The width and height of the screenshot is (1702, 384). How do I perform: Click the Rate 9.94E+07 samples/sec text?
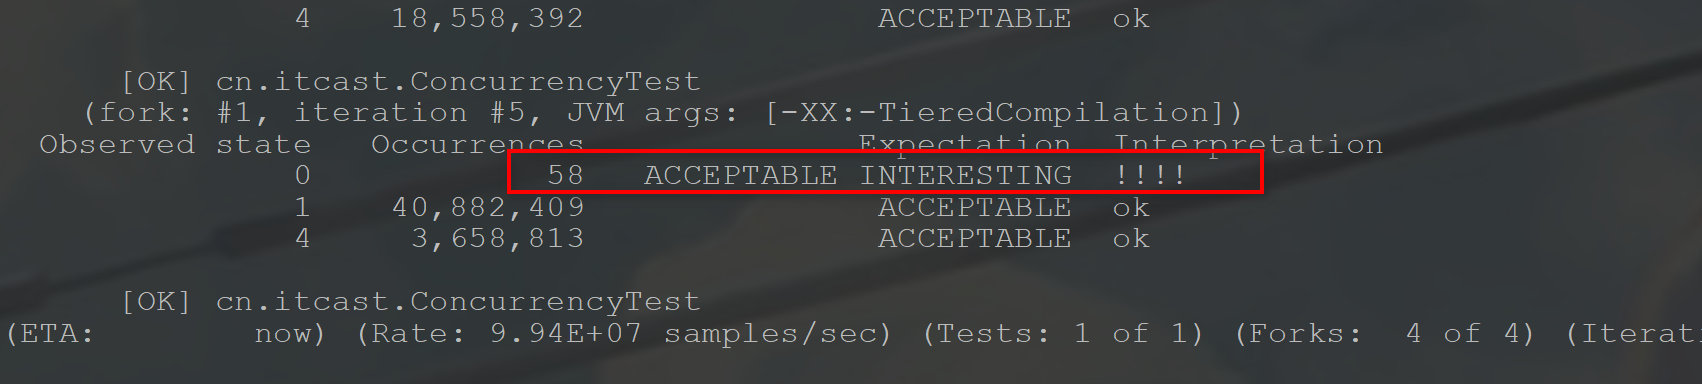tap(623, 333)
